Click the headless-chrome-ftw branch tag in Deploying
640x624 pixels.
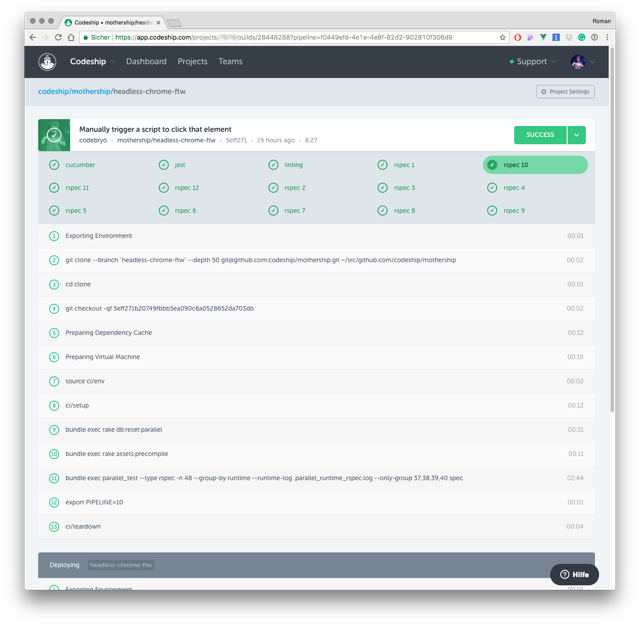[x=121, y=565]
